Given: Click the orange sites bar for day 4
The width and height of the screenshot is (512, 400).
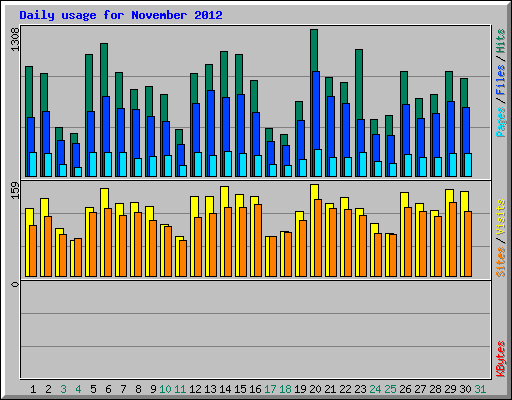Looking at the screenshot, I should [x=78, y=257].
